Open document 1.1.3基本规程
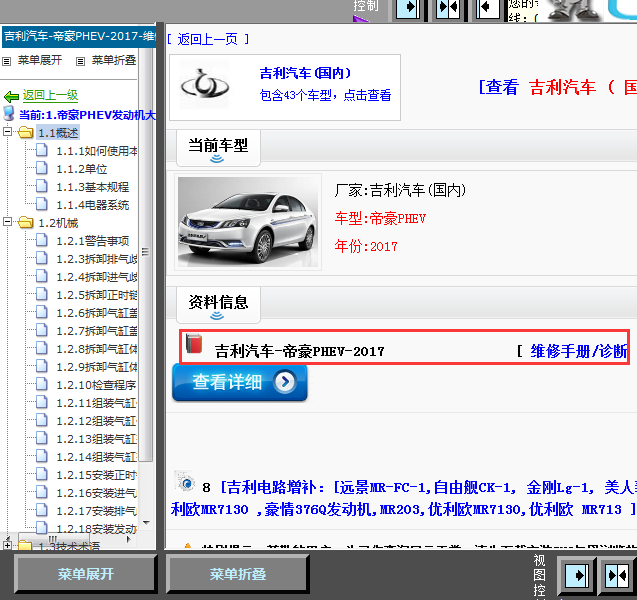The image size is (637, 600). [x=93, y=187]
